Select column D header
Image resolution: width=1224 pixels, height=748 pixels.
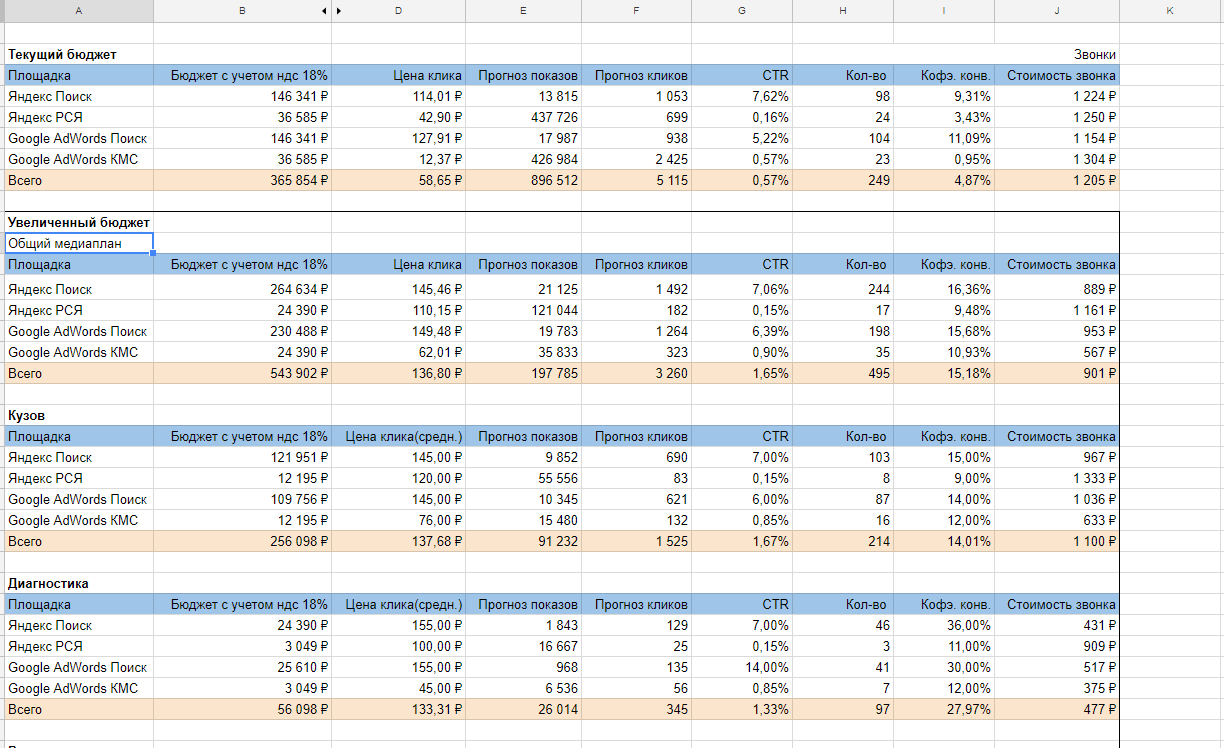398,10
